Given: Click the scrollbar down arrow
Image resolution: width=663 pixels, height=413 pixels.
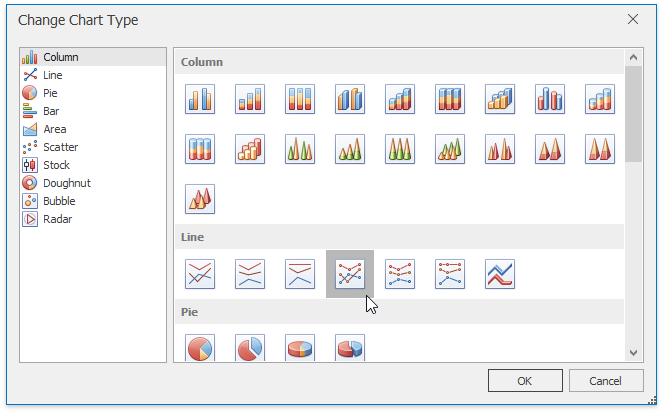Looking at the screenshot, I should (633, 352).
